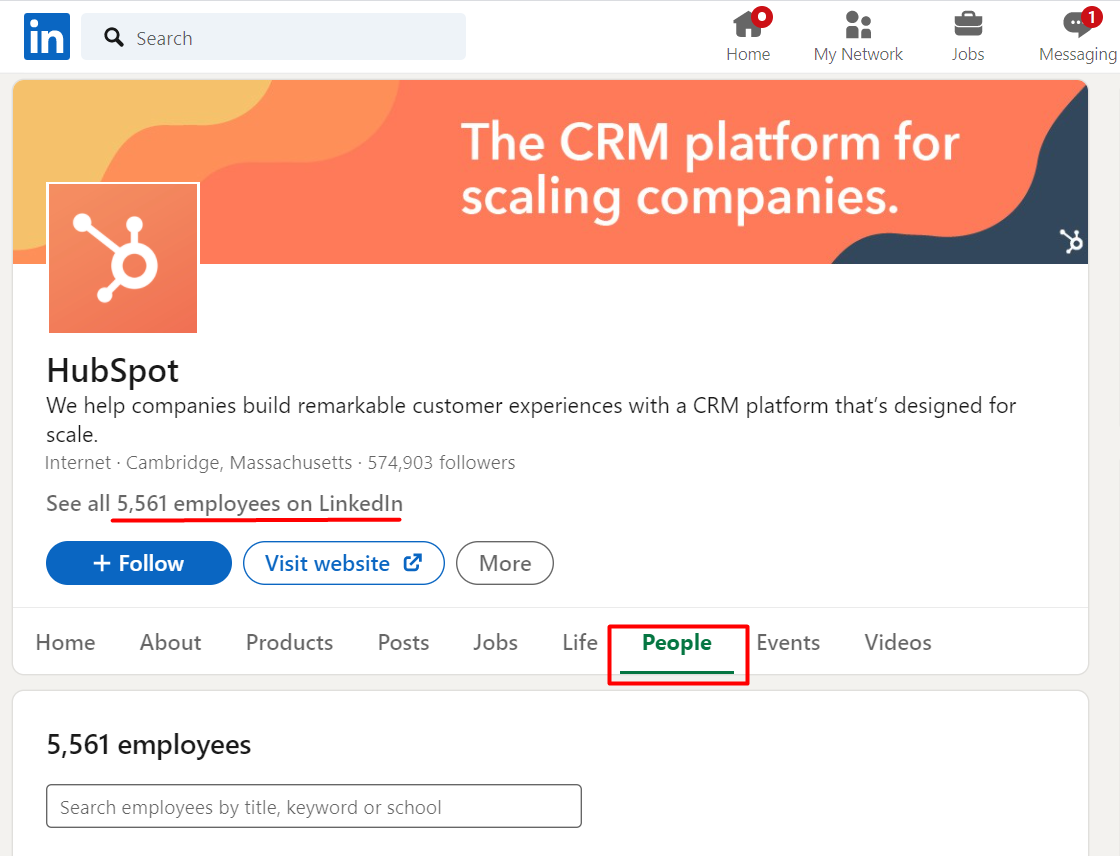This screenshot has width=1120, height=856.
Task: Open the company Jobs tab
Action: 496,642
